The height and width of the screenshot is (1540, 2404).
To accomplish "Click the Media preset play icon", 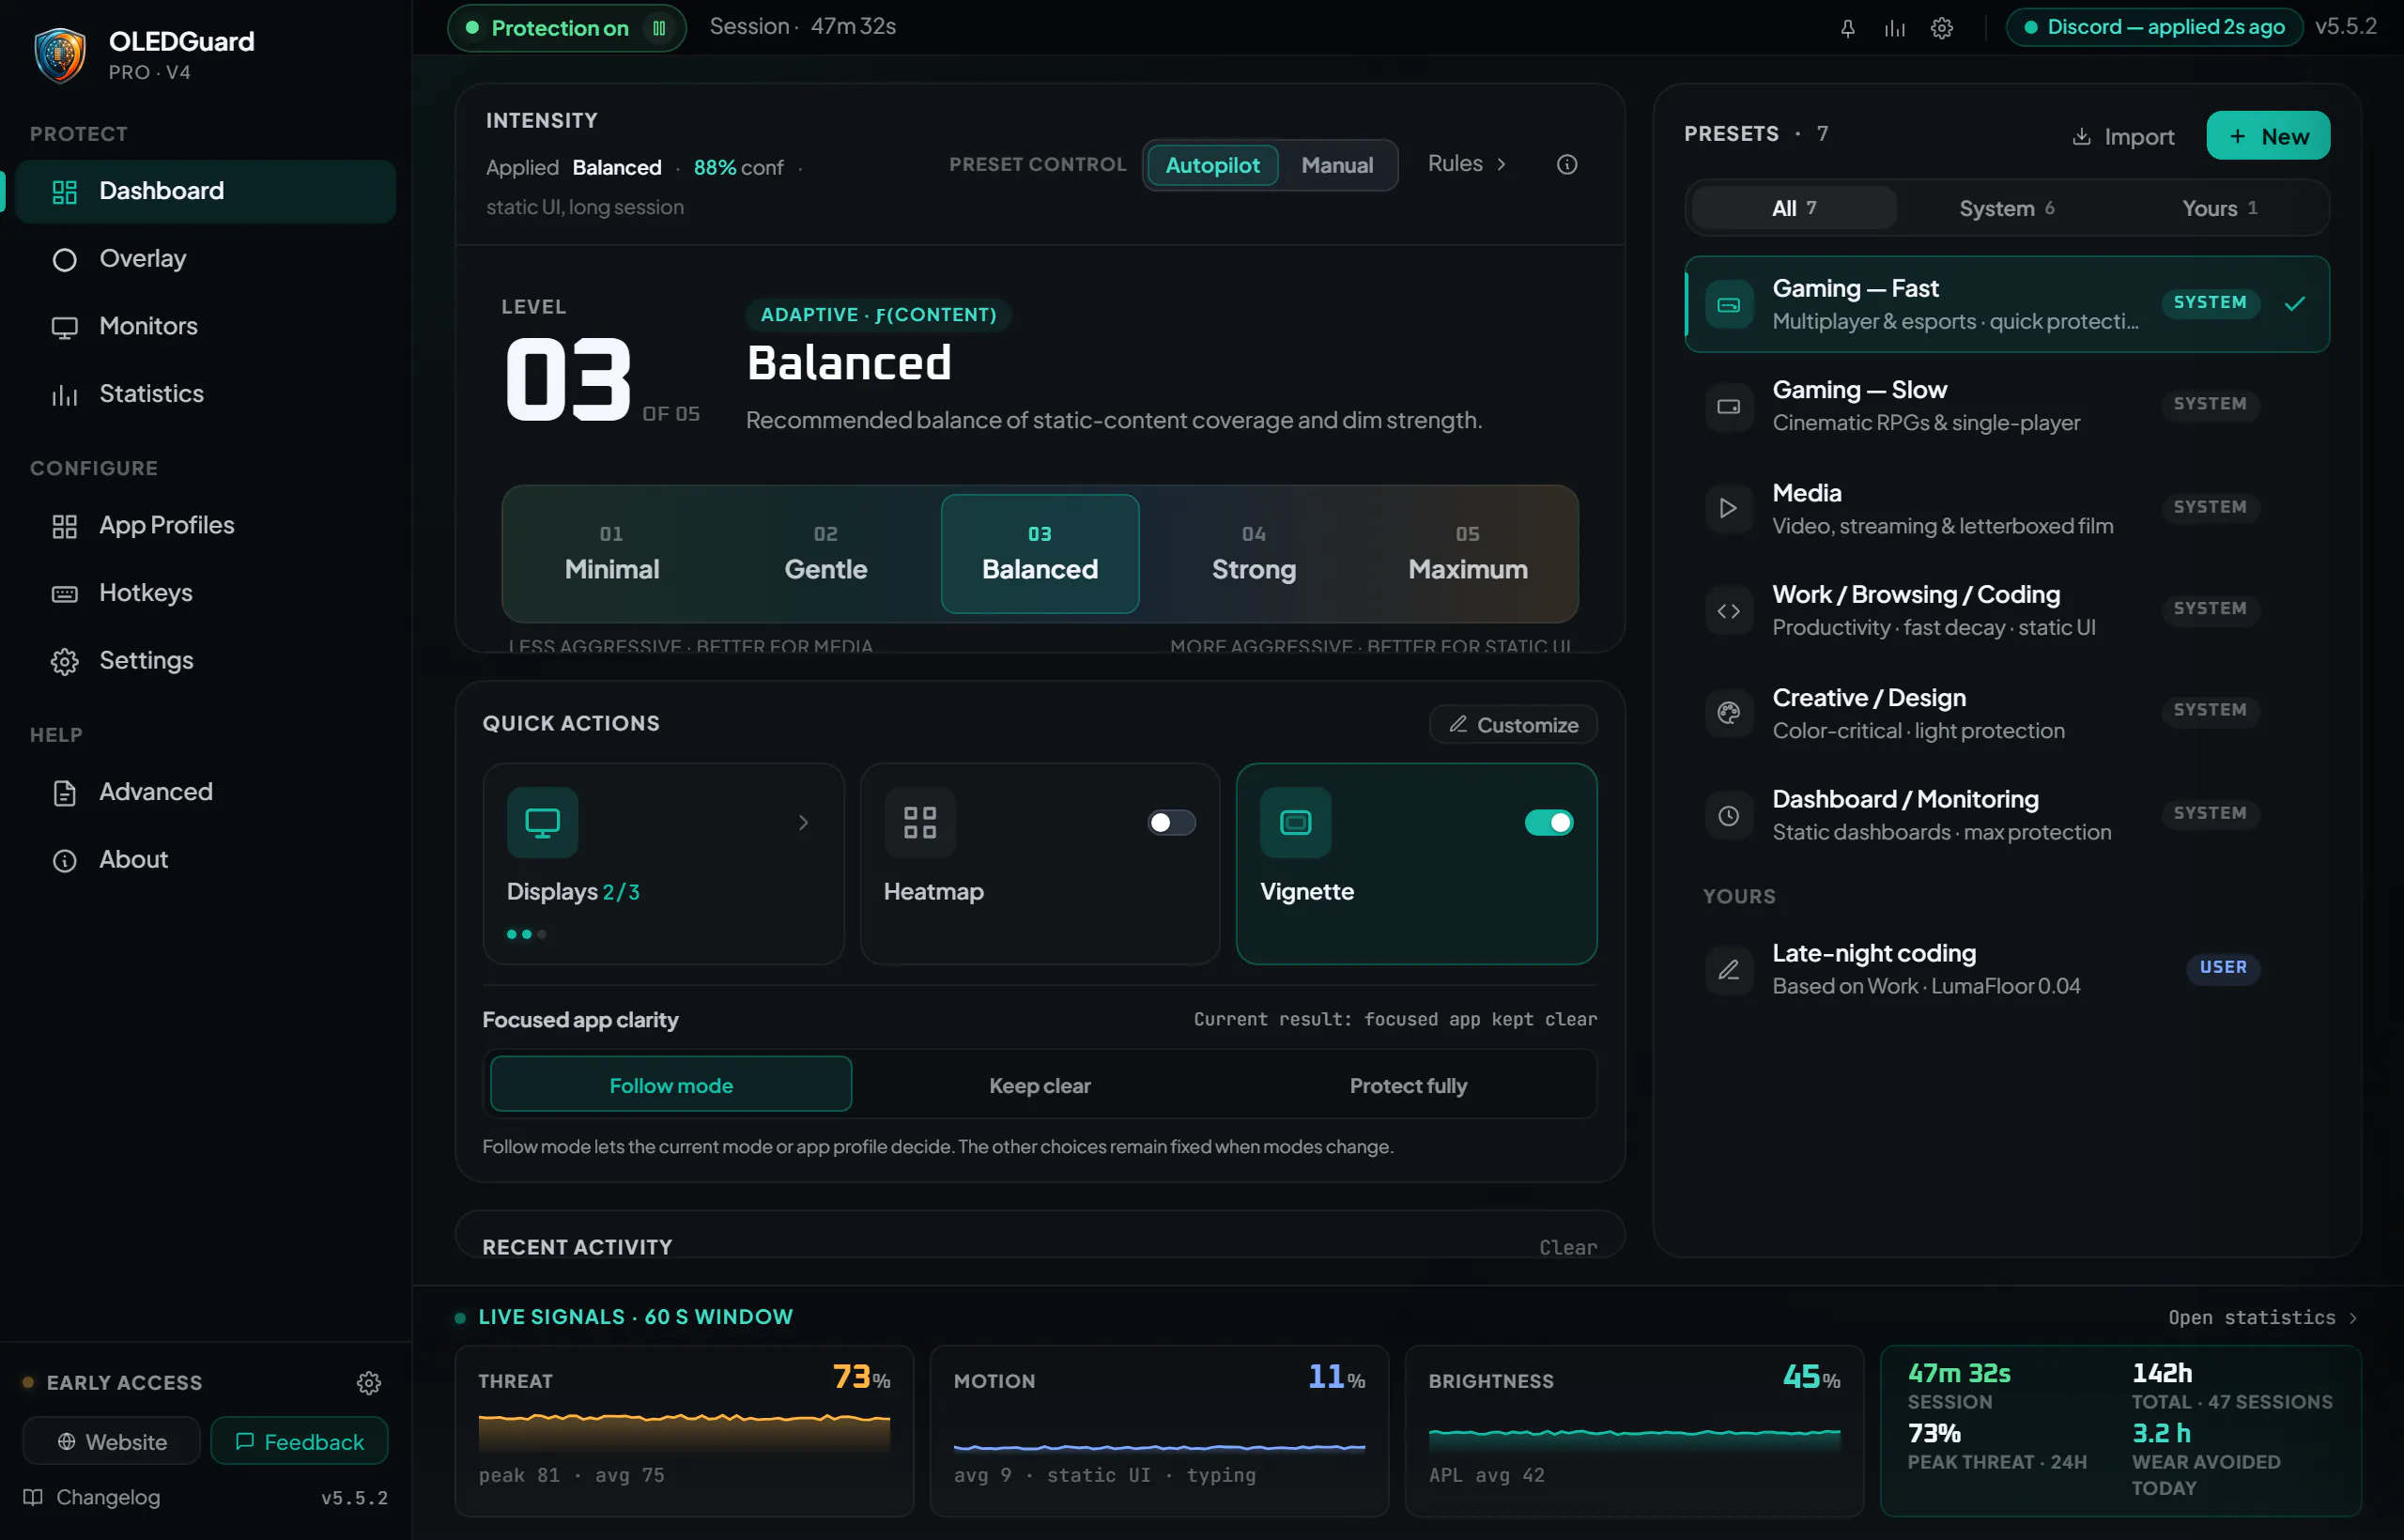I will click(x=1728, y=508).
